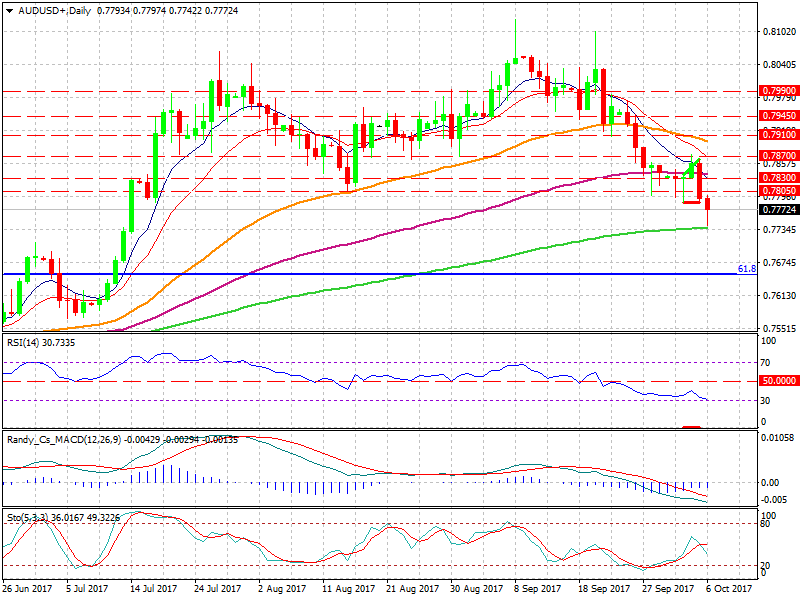Click the 0.78700 level price tag

(778, 156)
